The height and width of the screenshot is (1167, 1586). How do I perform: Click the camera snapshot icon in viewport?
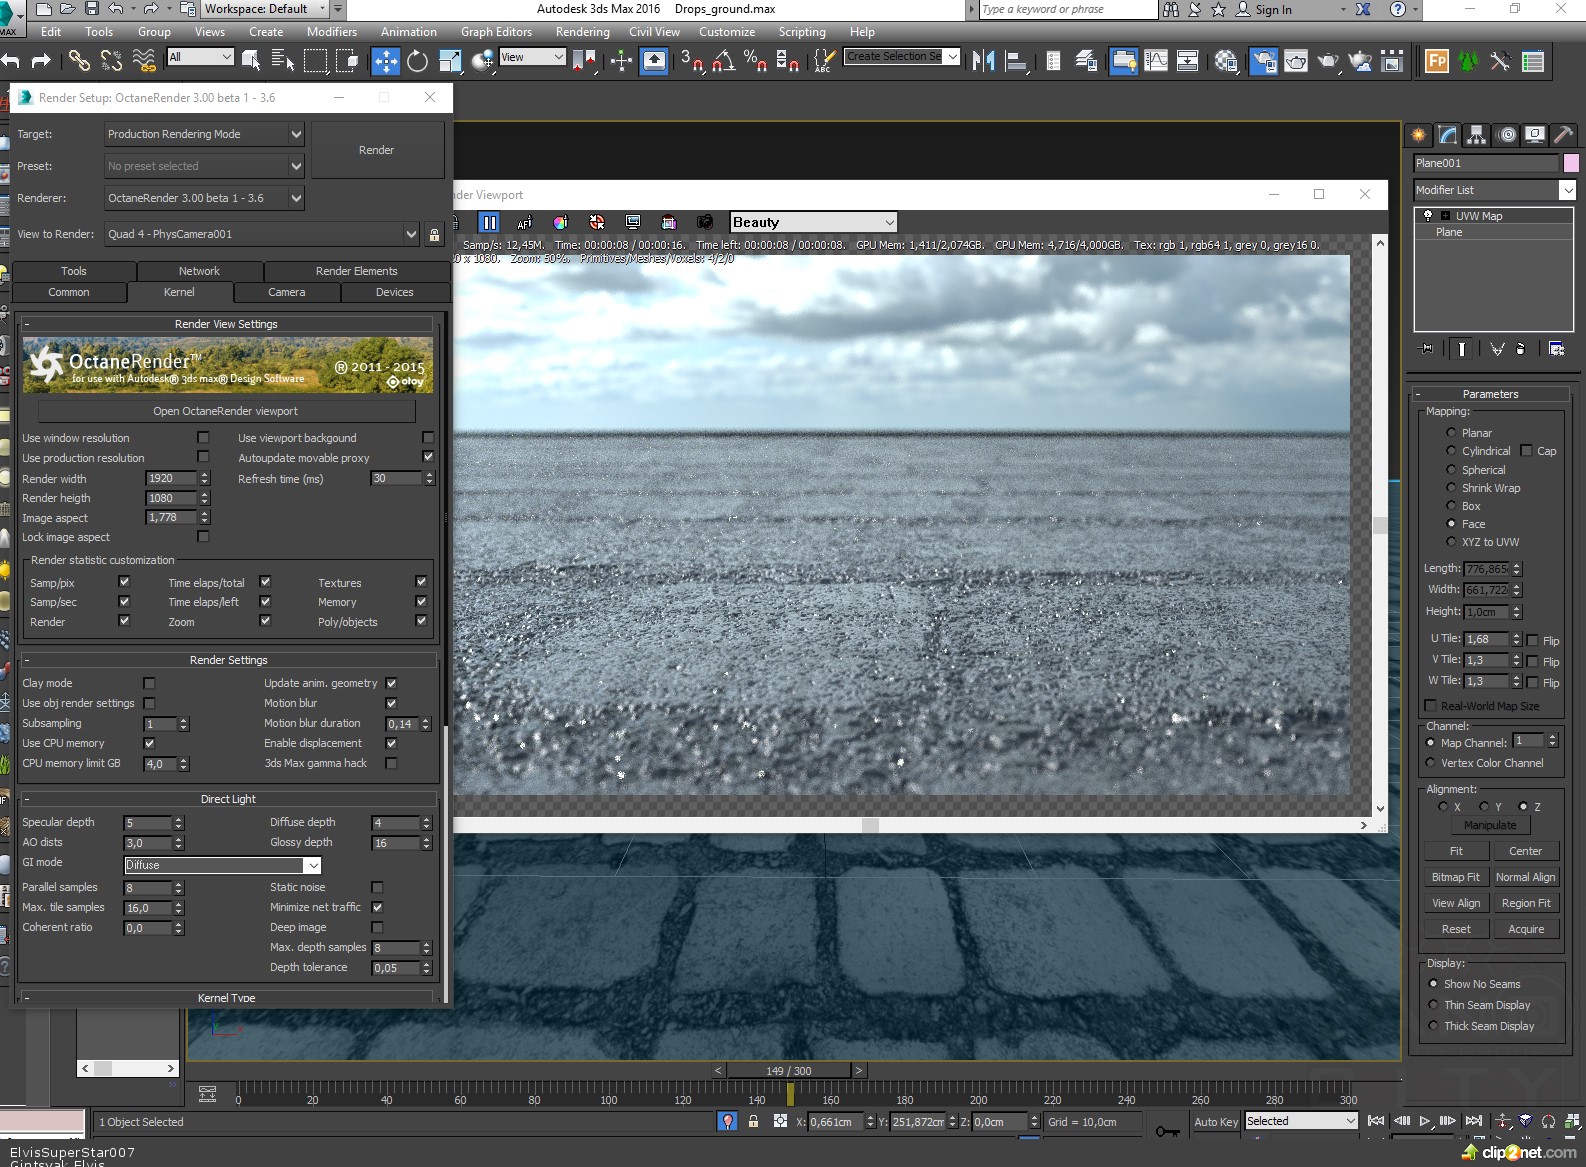705,222
